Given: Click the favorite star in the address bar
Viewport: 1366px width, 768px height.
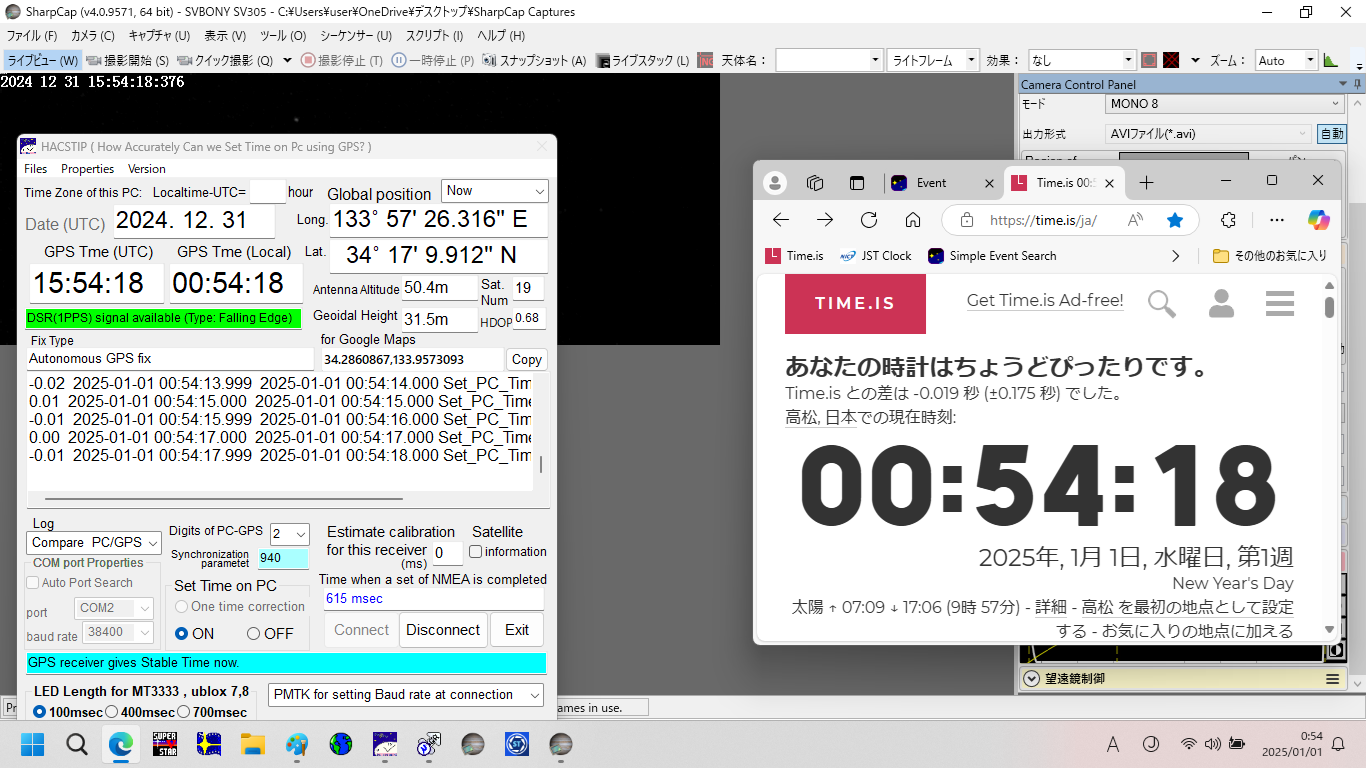Looking at the screenshot, I should pos(1175,220).
